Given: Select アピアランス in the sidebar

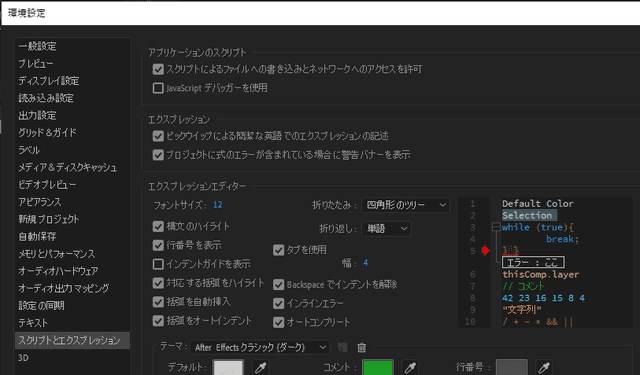Looking at the screenshot, I should click(x=72, y=202).
